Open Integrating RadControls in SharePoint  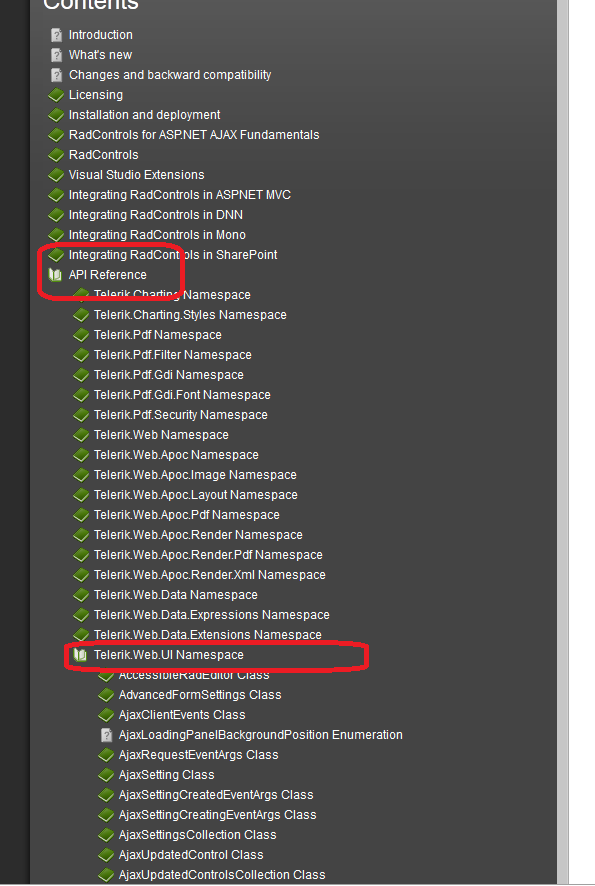pyautogui.click(x=173, y=255)
